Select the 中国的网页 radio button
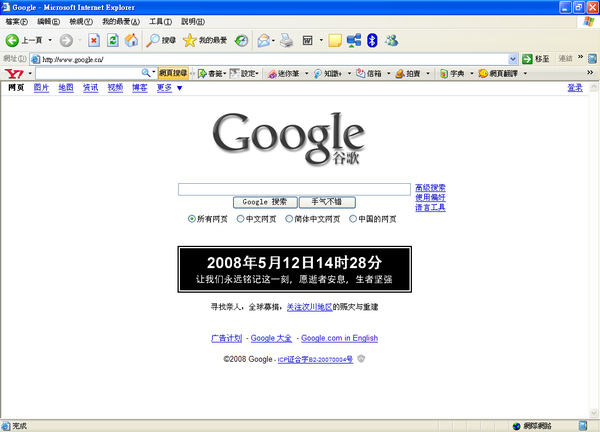The width and height of the screenshot is (600, 432). coord(353,219)
